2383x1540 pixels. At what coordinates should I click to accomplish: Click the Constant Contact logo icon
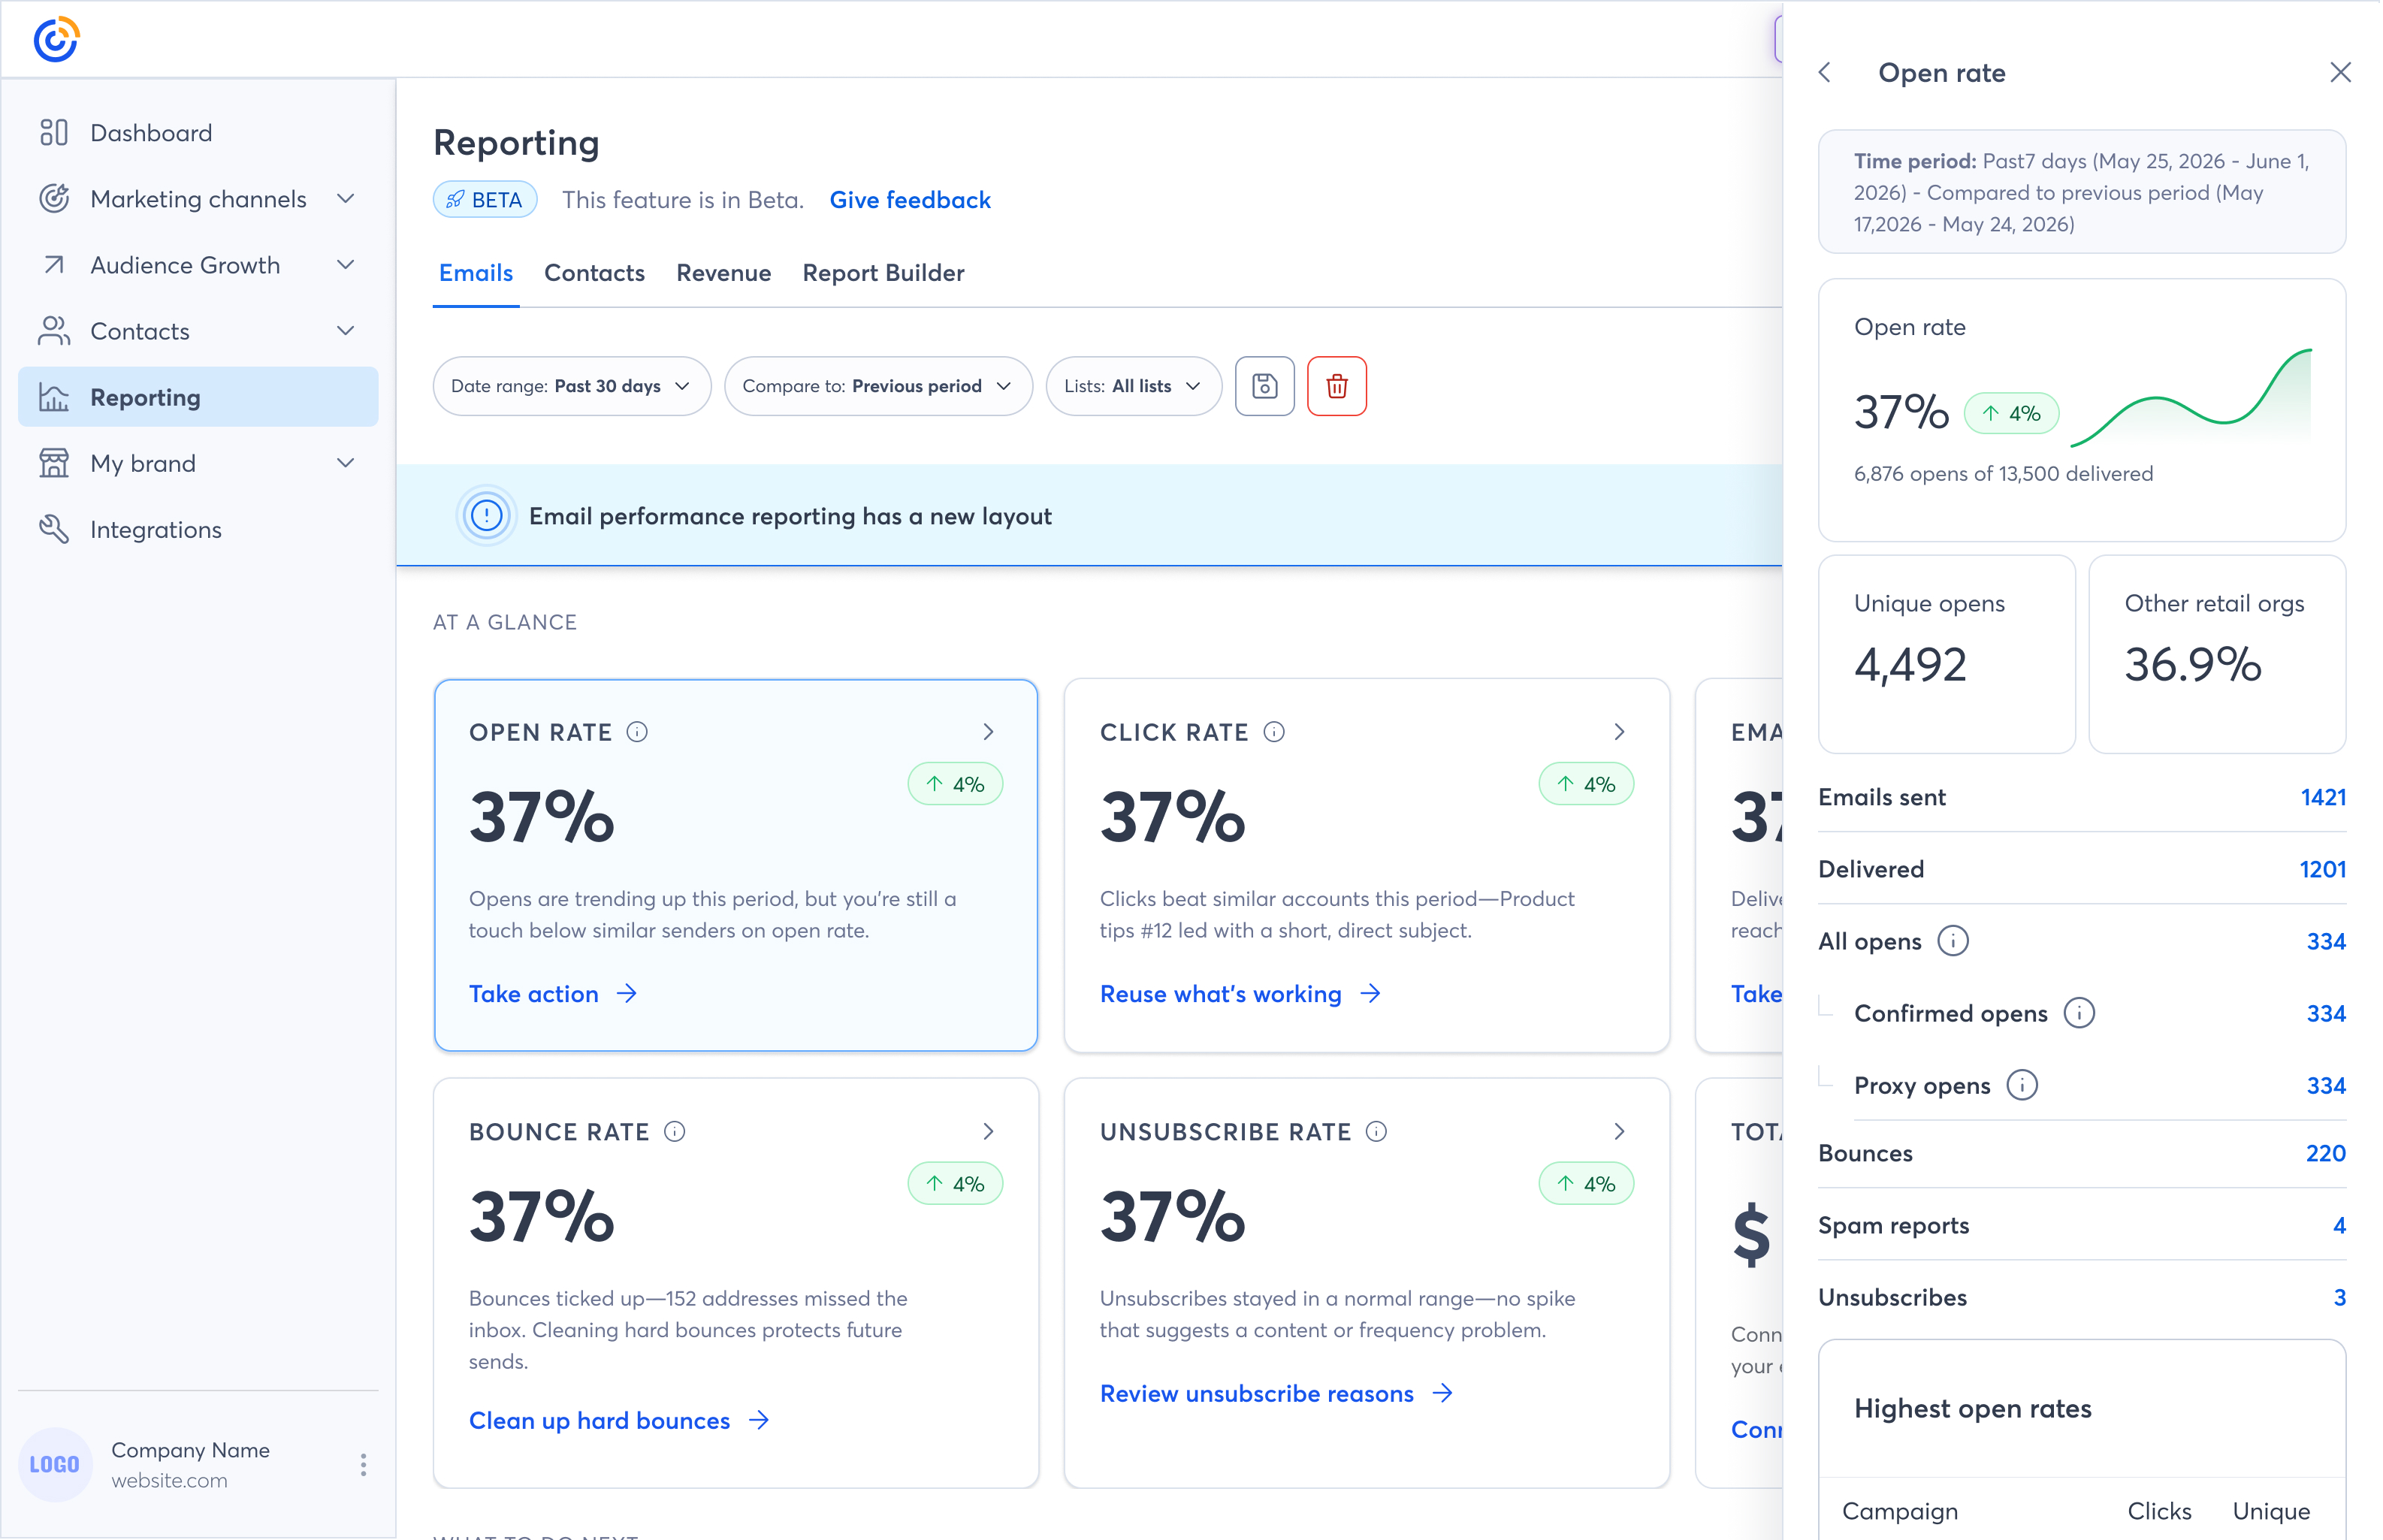(56, 39)
